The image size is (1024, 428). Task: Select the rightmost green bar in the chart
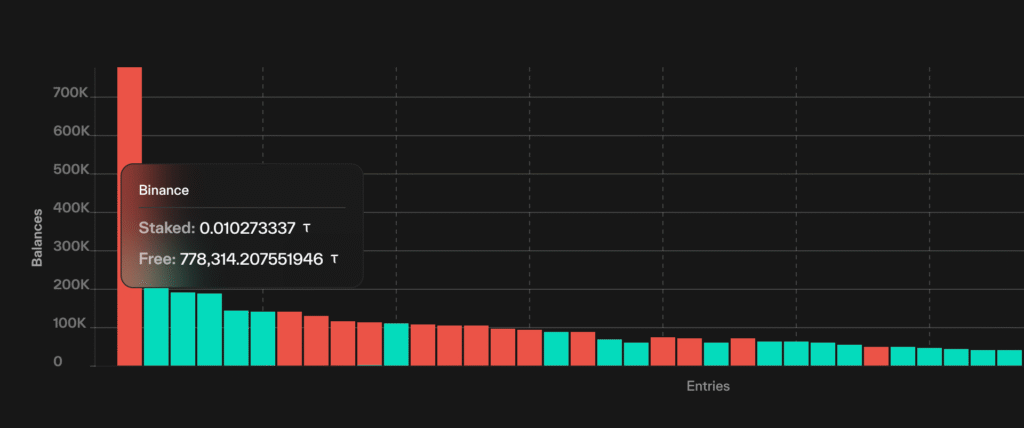pyautogui.click(x=1010, y=357)
